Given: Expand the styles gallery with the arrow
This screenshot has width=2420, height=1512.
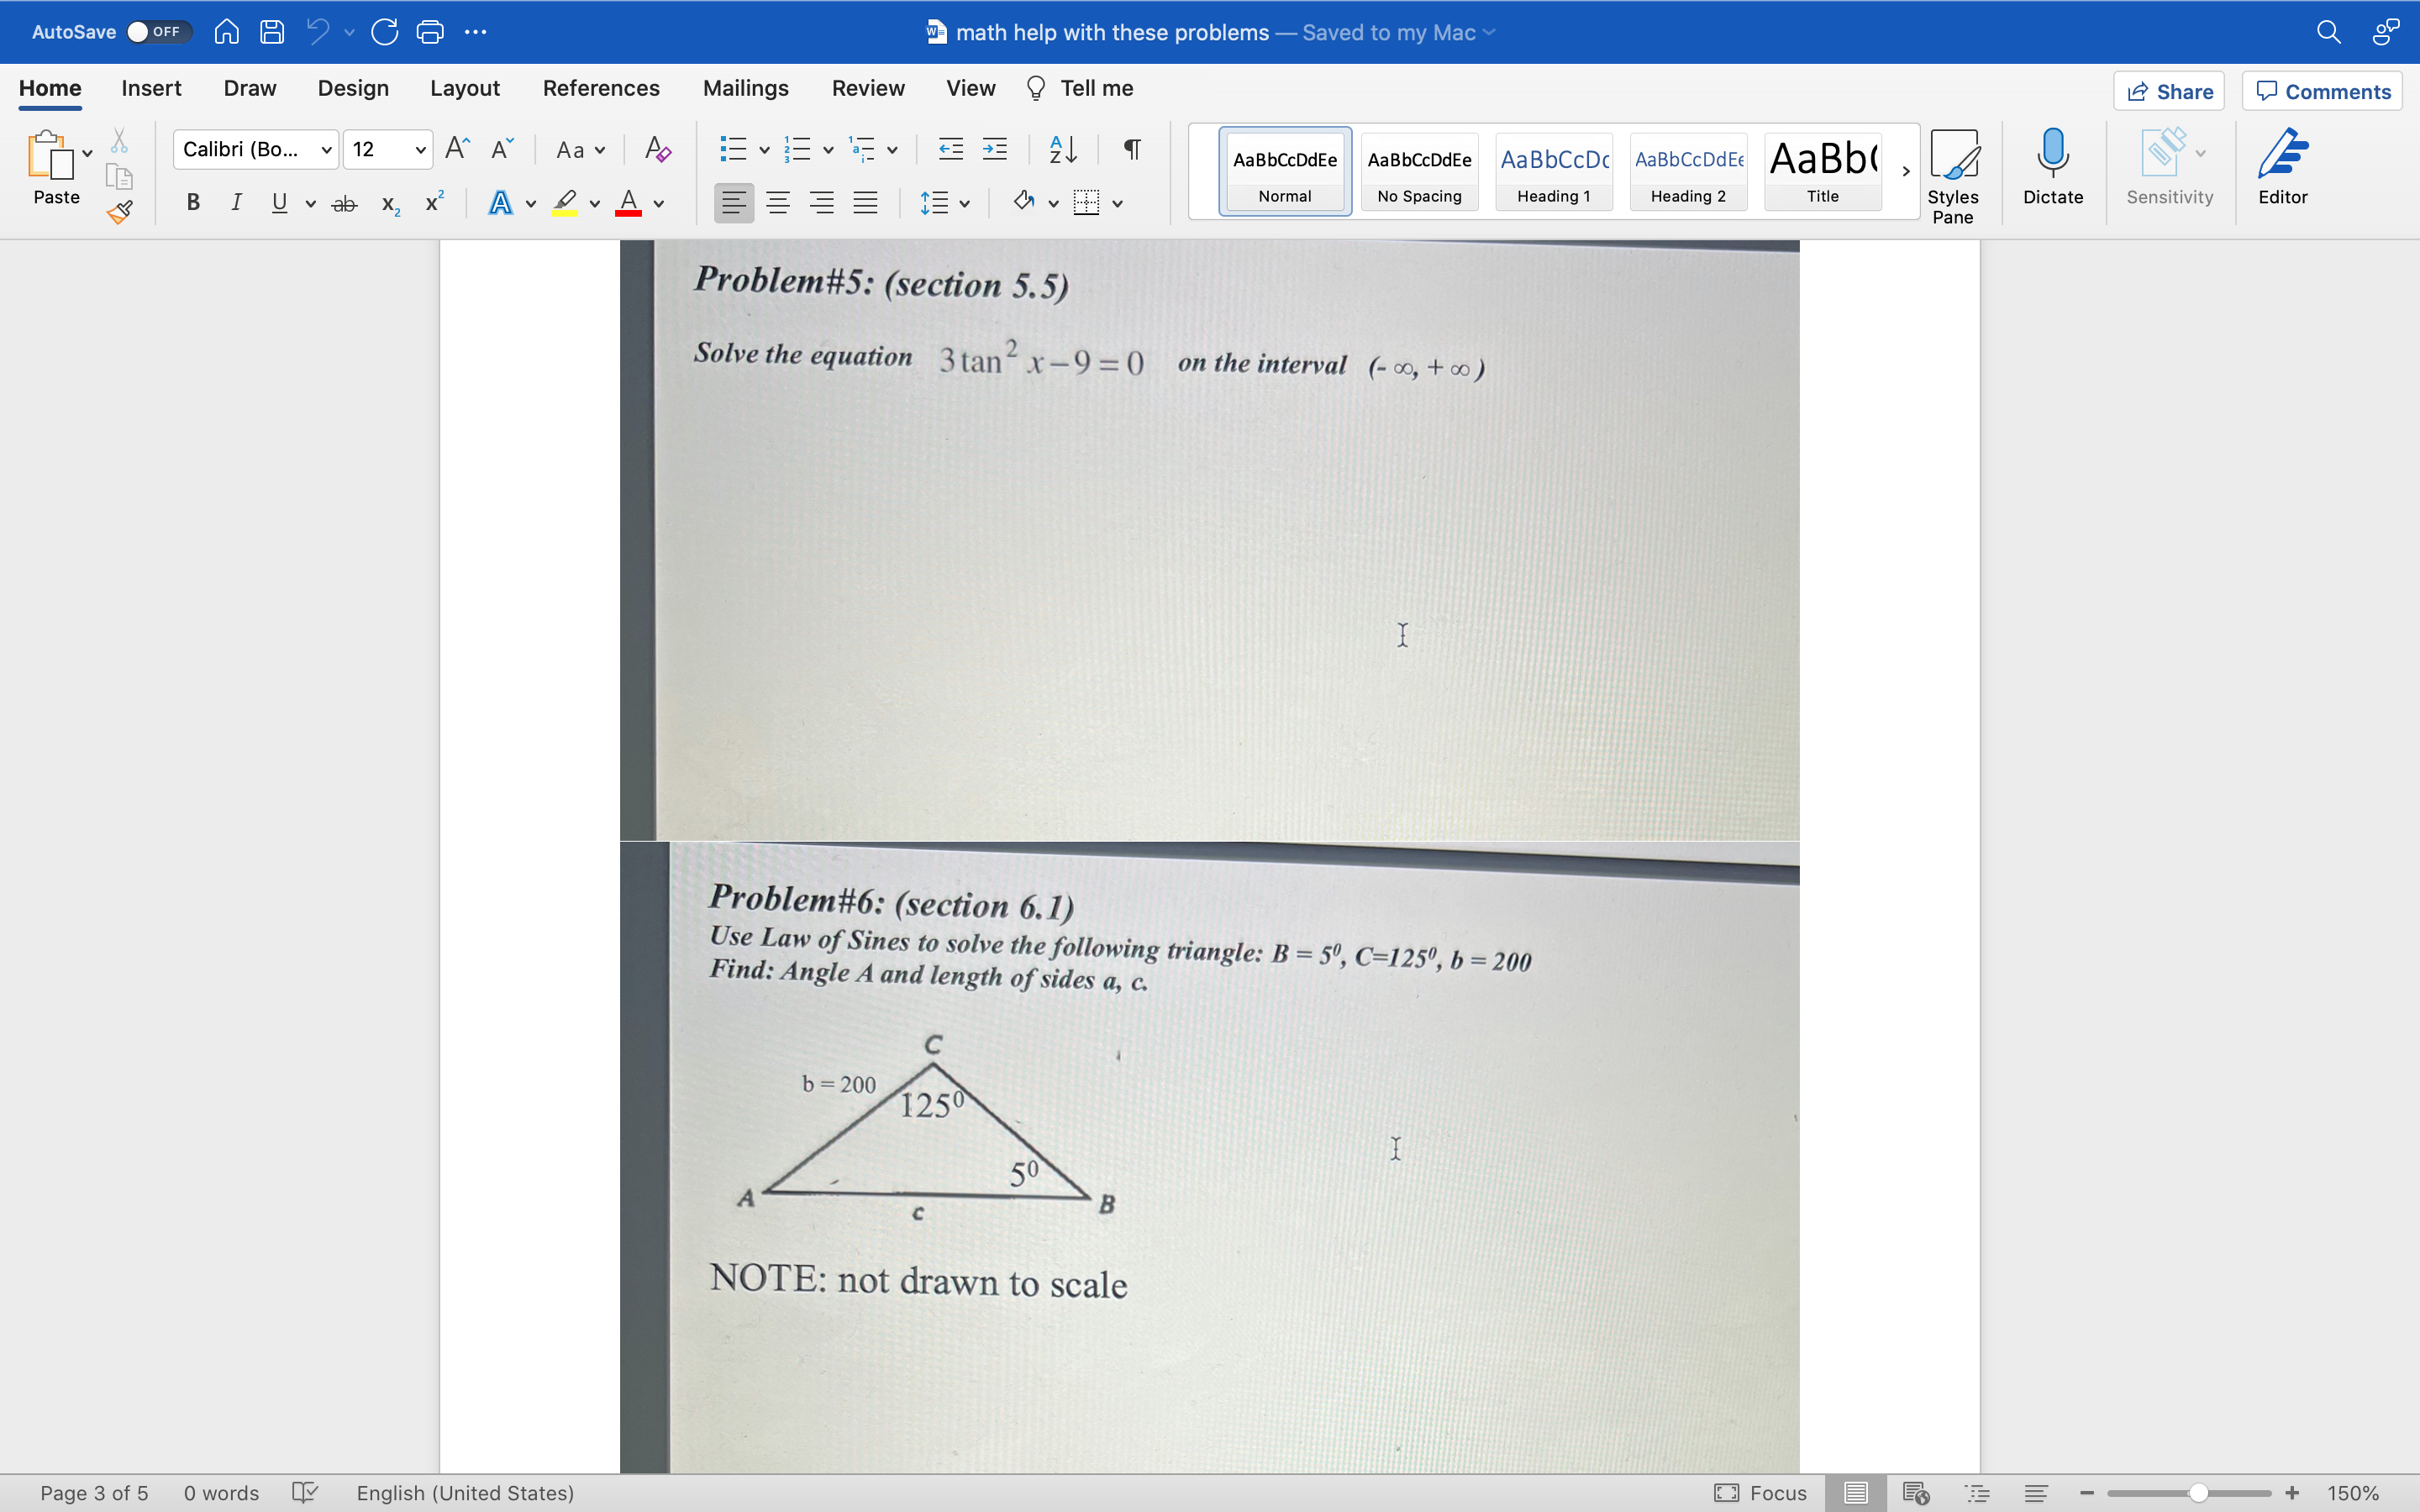Looking at the screenshot, I should coord(1904,171).
